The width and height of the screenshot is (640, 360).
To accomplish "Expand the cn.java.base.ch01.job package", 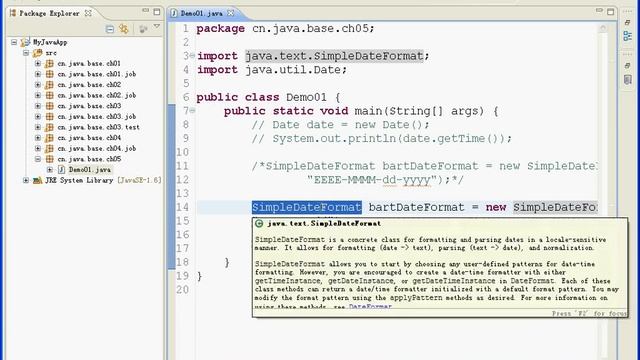I will [x=38, y=74].
